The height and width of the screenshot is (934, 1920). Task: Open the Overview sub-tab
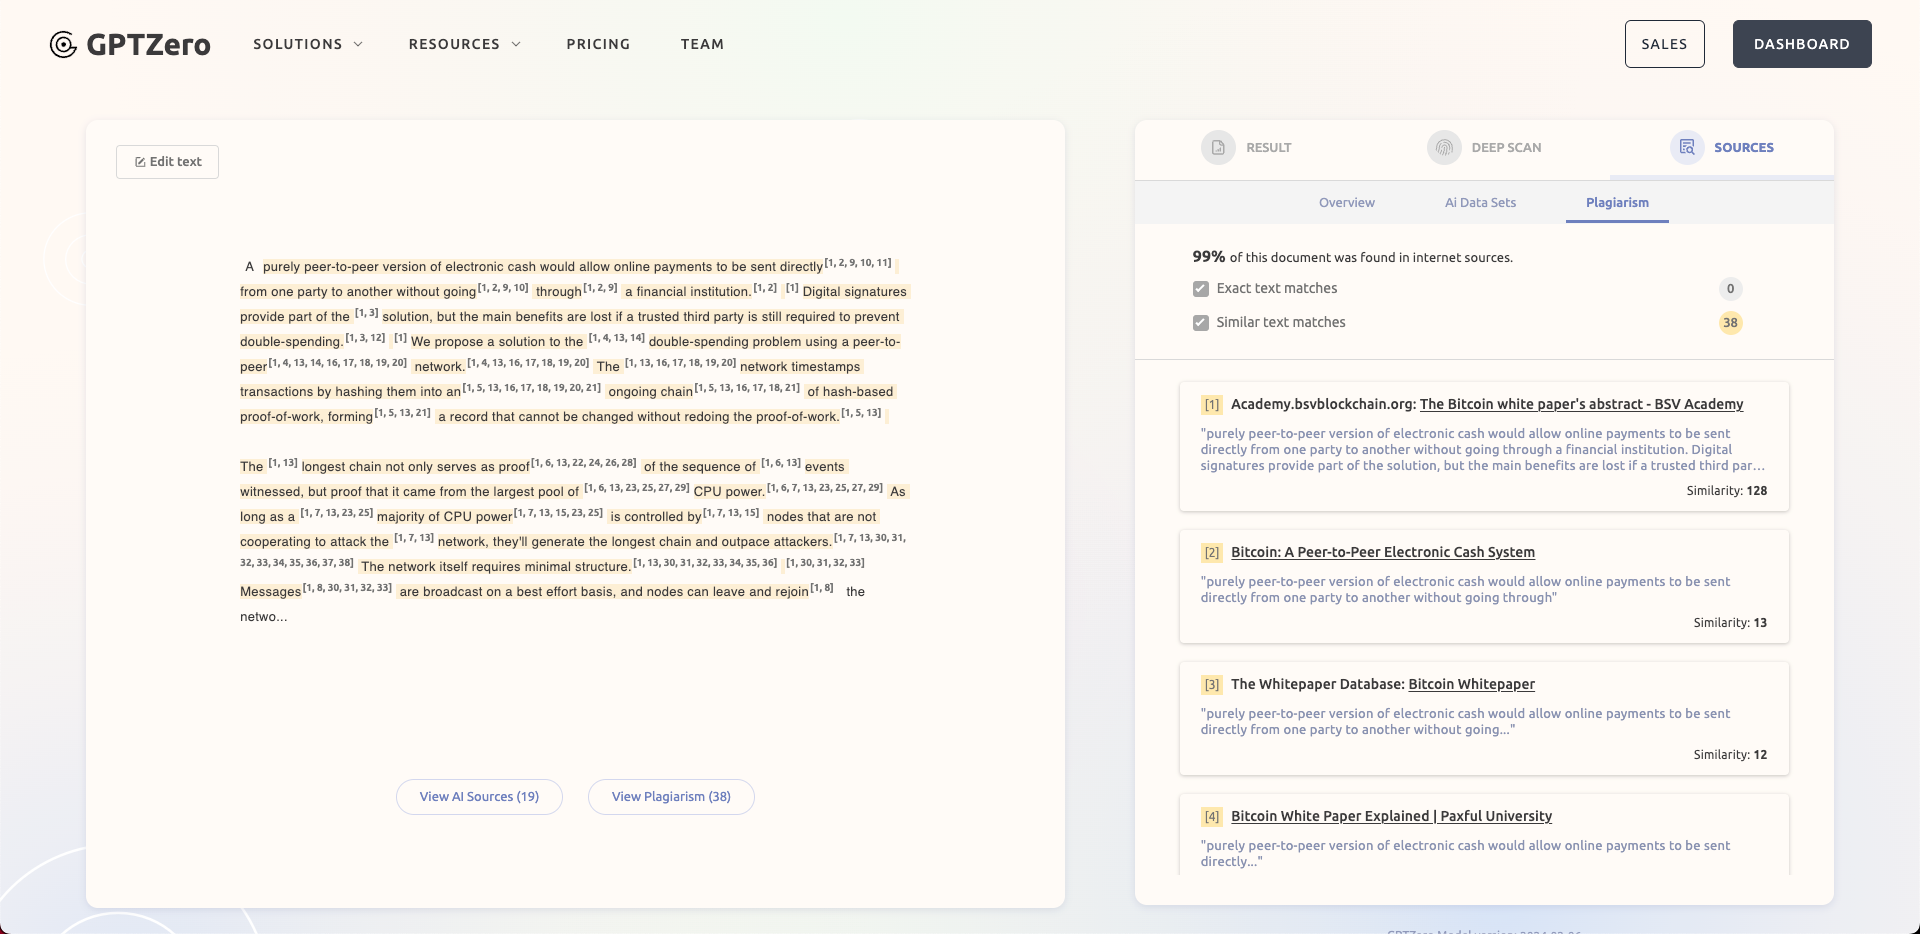1347,203
